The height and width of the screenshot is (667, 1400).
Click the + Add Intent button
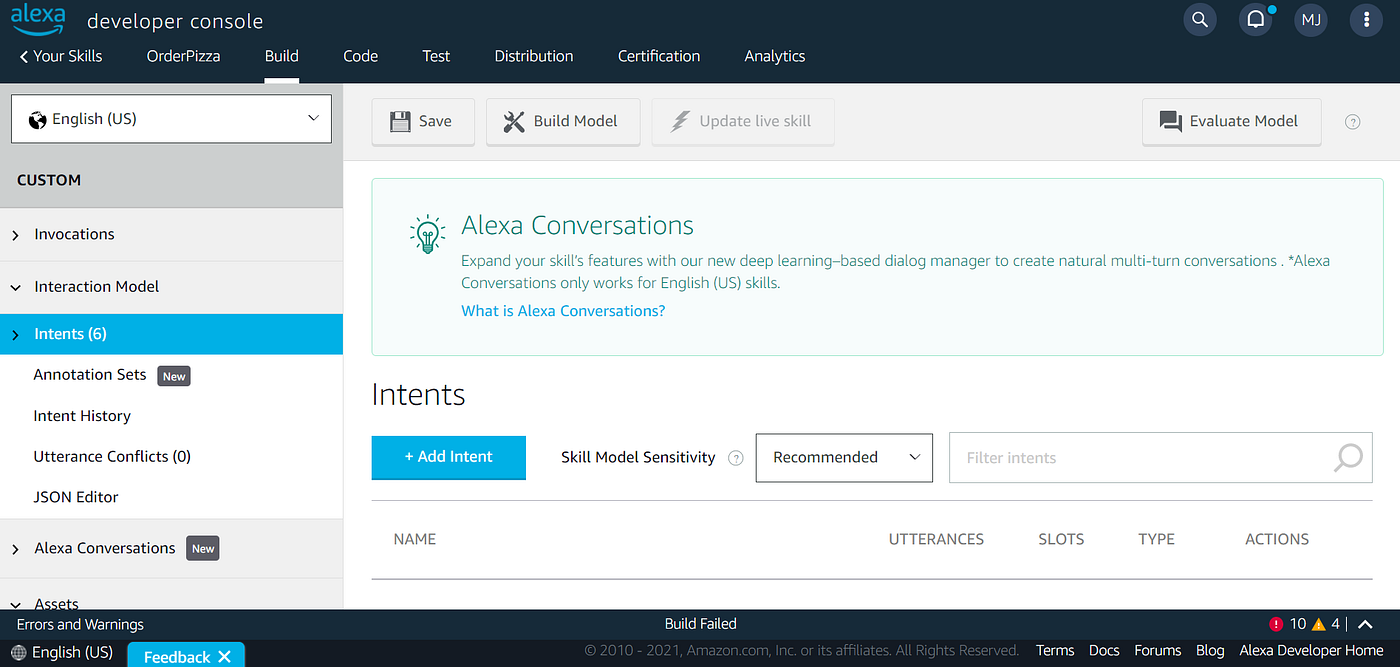pyautogui.click(x=448, y=457)
